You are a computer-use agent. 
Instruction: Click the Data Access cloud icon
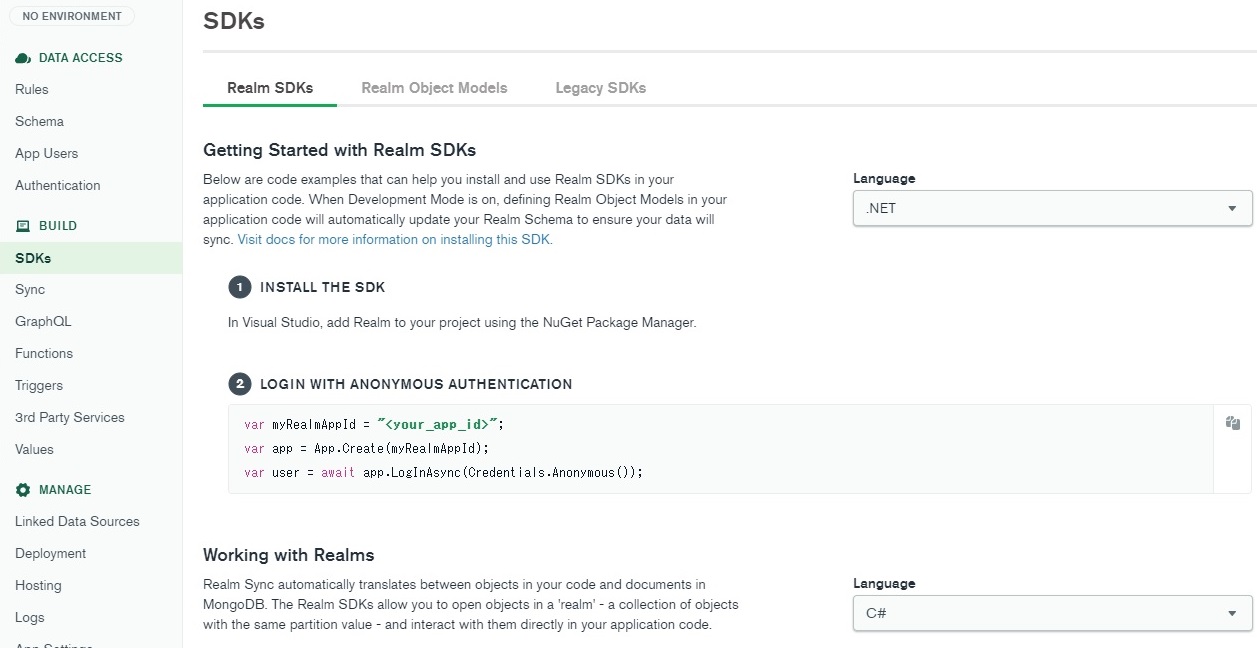click(x=23, y=58)
